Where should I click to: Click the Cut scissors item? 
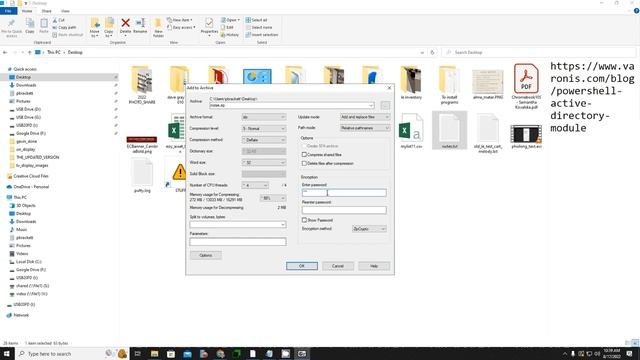(x=58, y=20)
